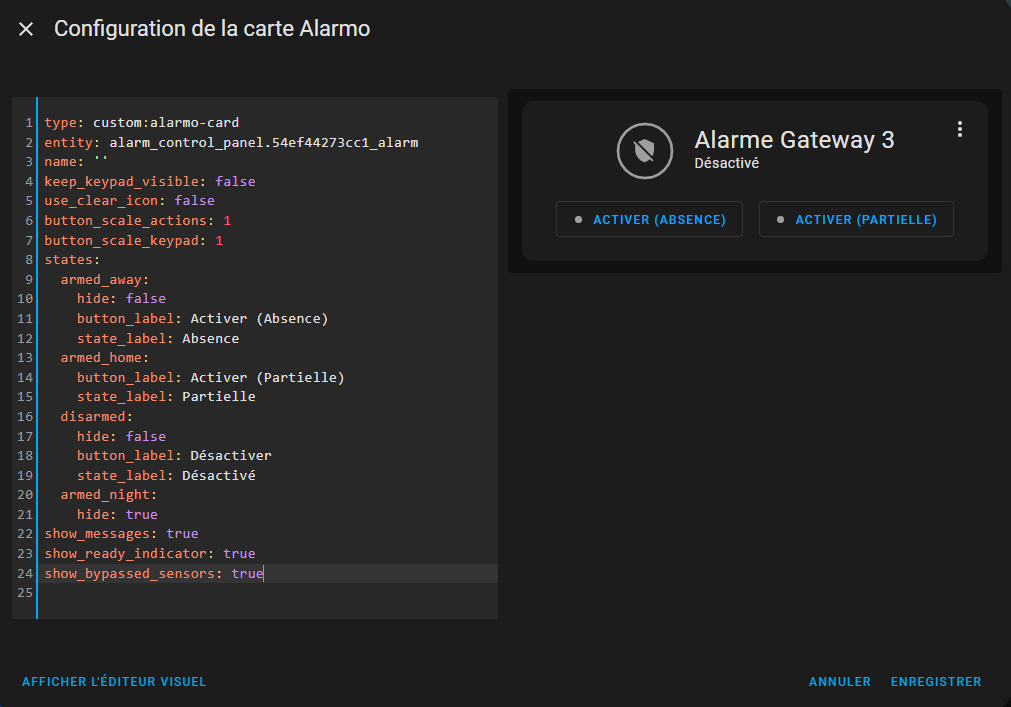Click the 'show_bypassed_sensors: true' line
This screenshot has height=707, width=1011.
pos(154,574)
